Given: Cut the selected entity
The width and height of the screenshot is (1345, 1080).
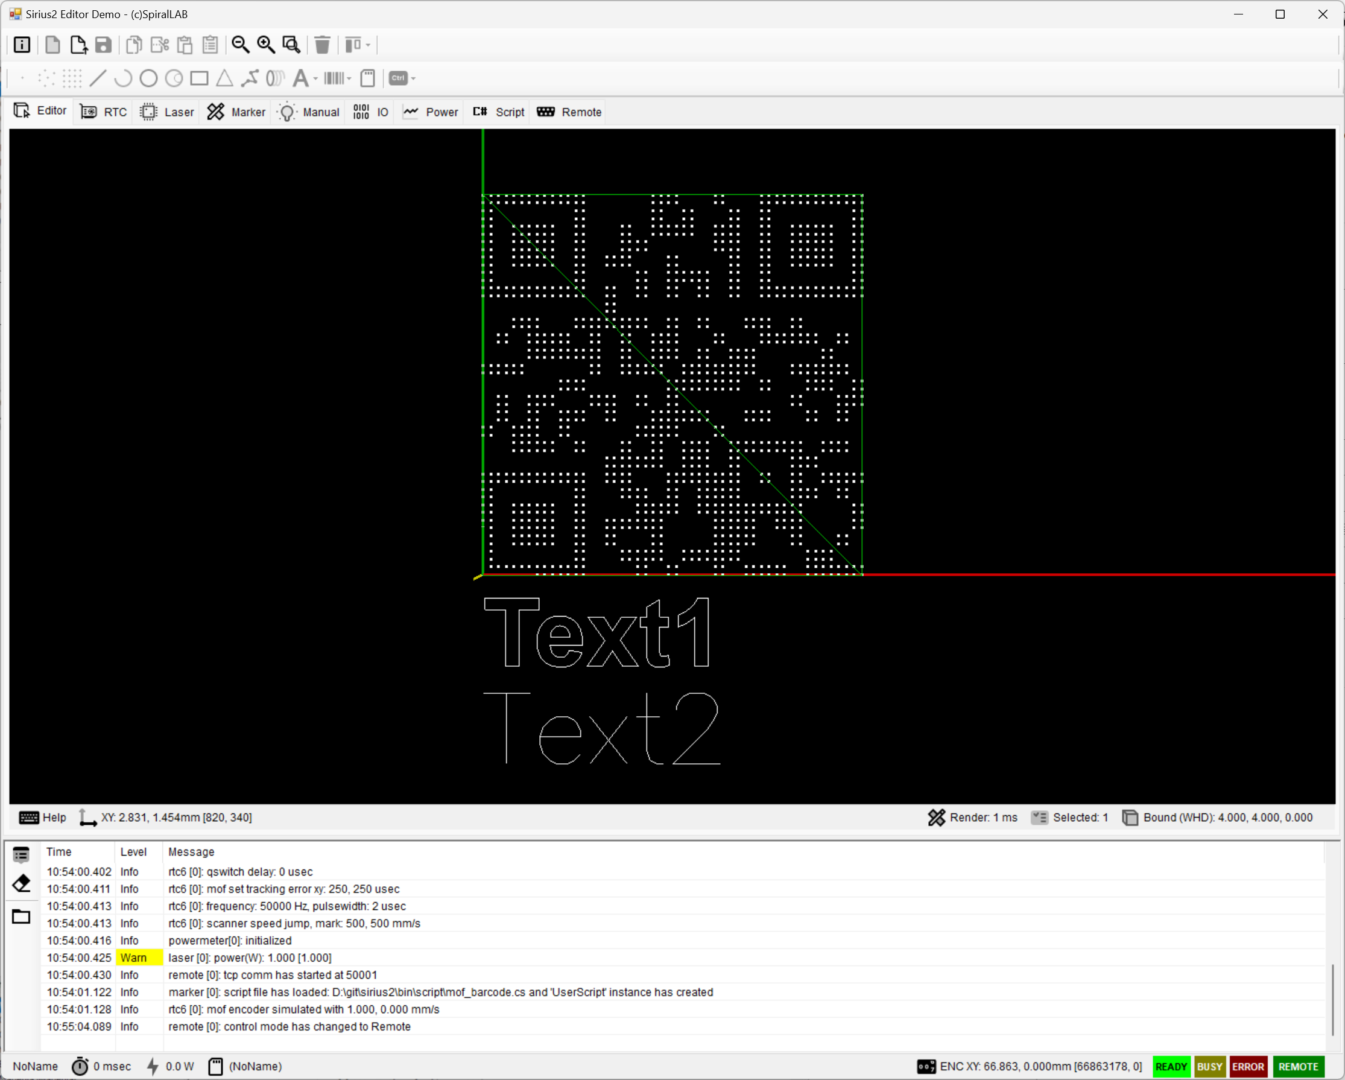Looking at the screenshot, I should pos(159,45).
